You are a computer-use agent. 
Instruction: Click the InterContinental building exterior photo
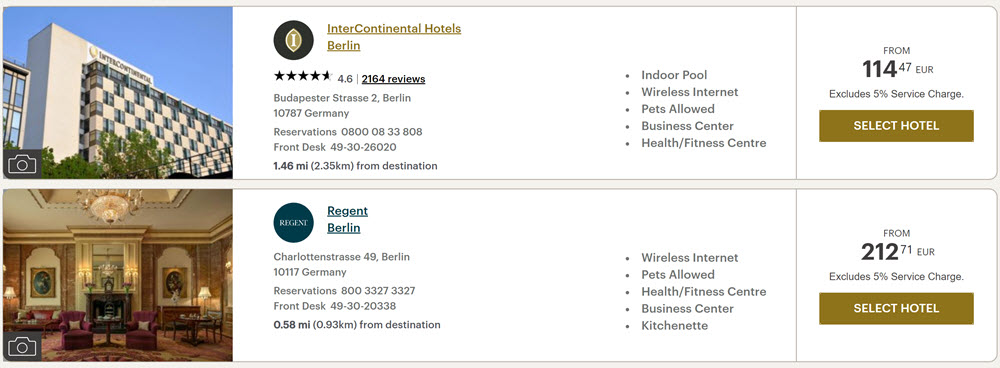[x=118, y=92]
